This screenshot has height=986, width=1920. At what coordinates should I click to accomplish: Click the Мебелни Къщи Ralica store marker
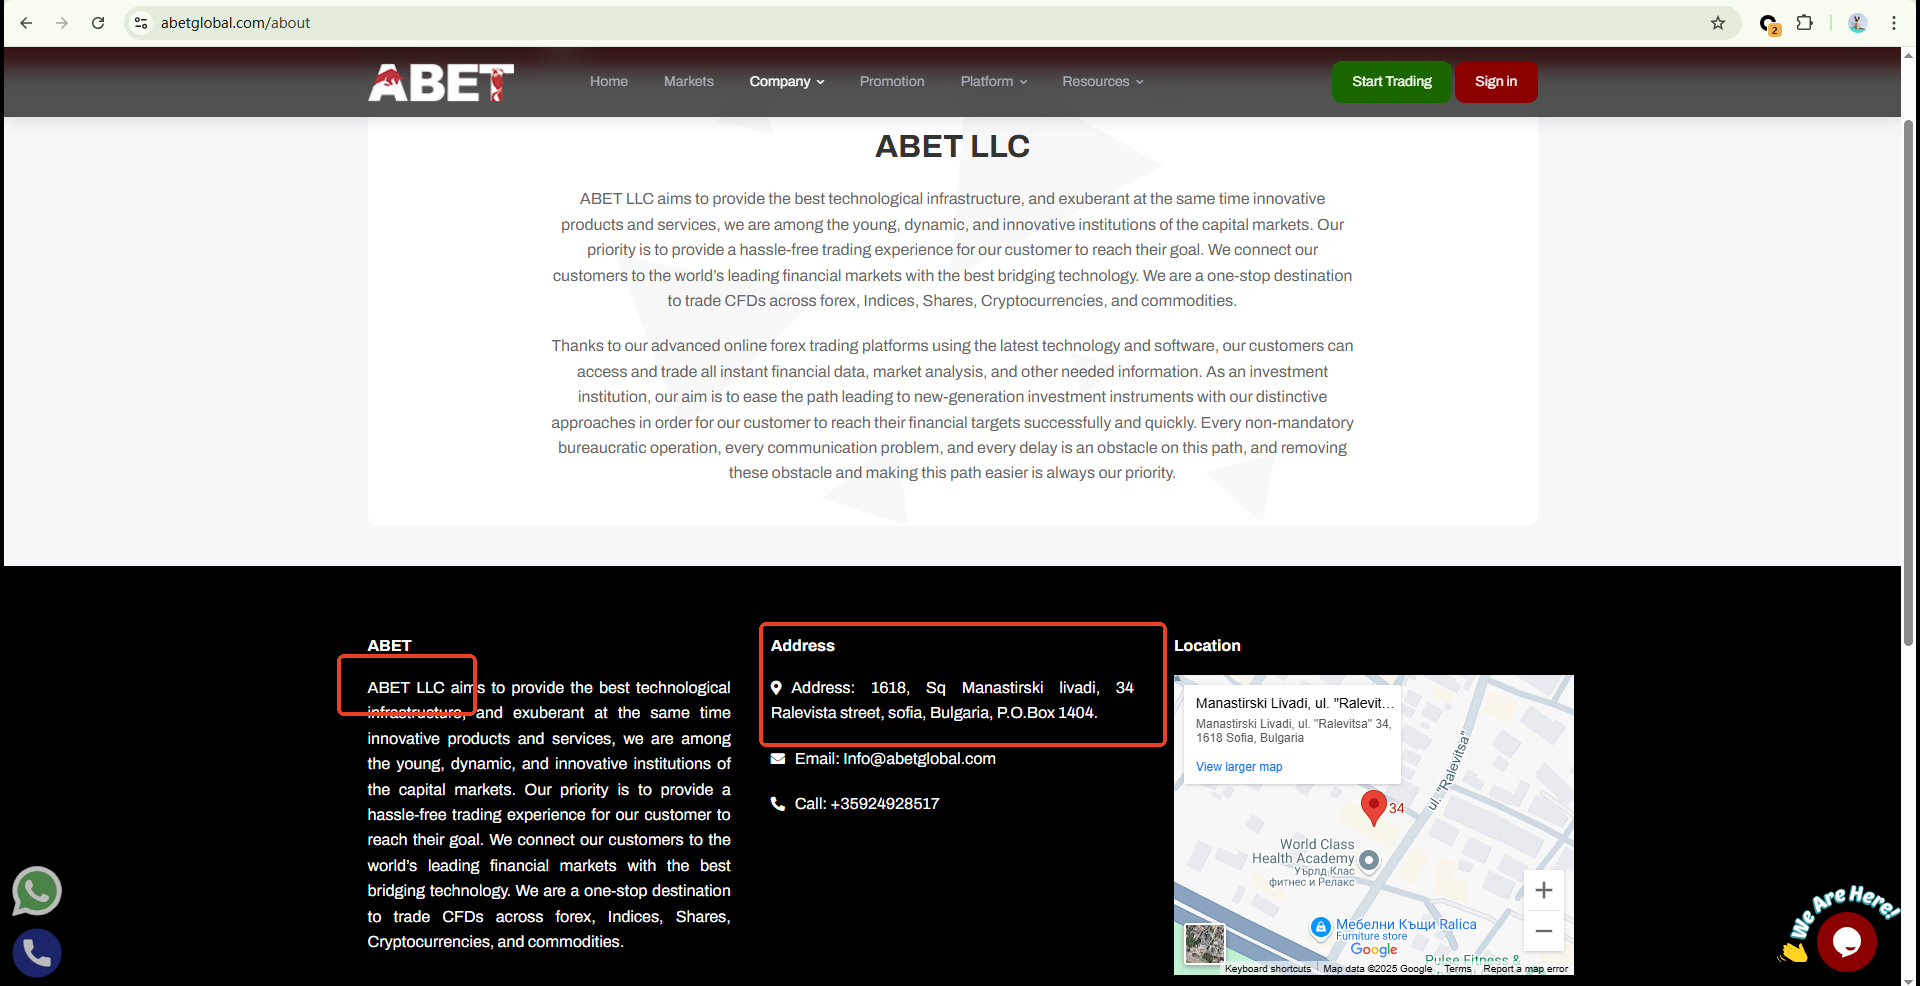pos(1321,927)
